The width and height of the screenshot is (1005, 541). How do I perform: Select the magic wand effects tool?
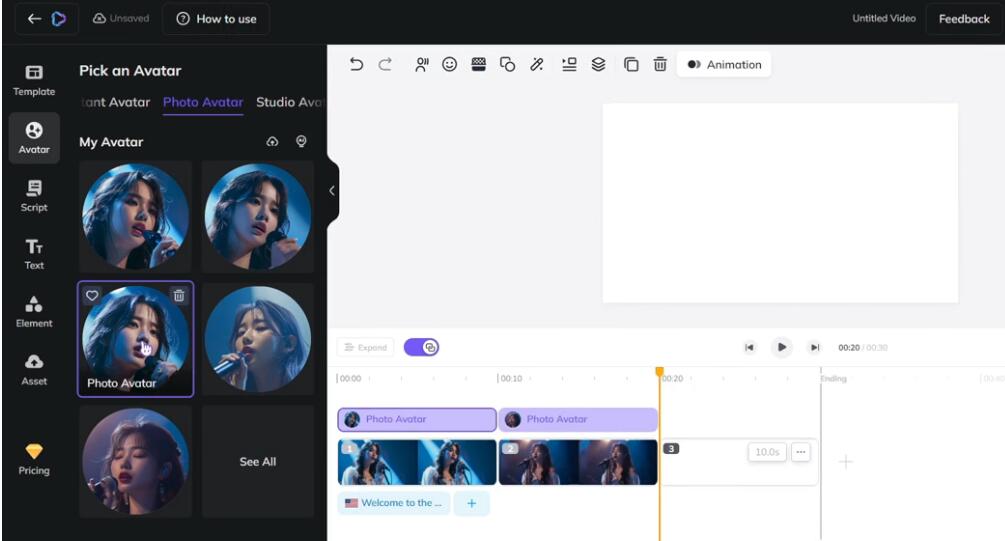537,65
